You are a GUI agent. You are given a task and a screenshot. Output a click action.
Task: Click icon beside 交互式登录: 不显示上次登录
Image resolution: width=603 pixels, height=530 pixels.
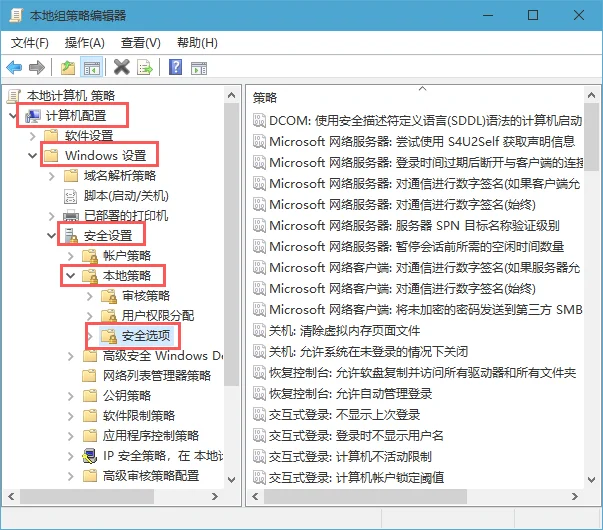(259, 415)
